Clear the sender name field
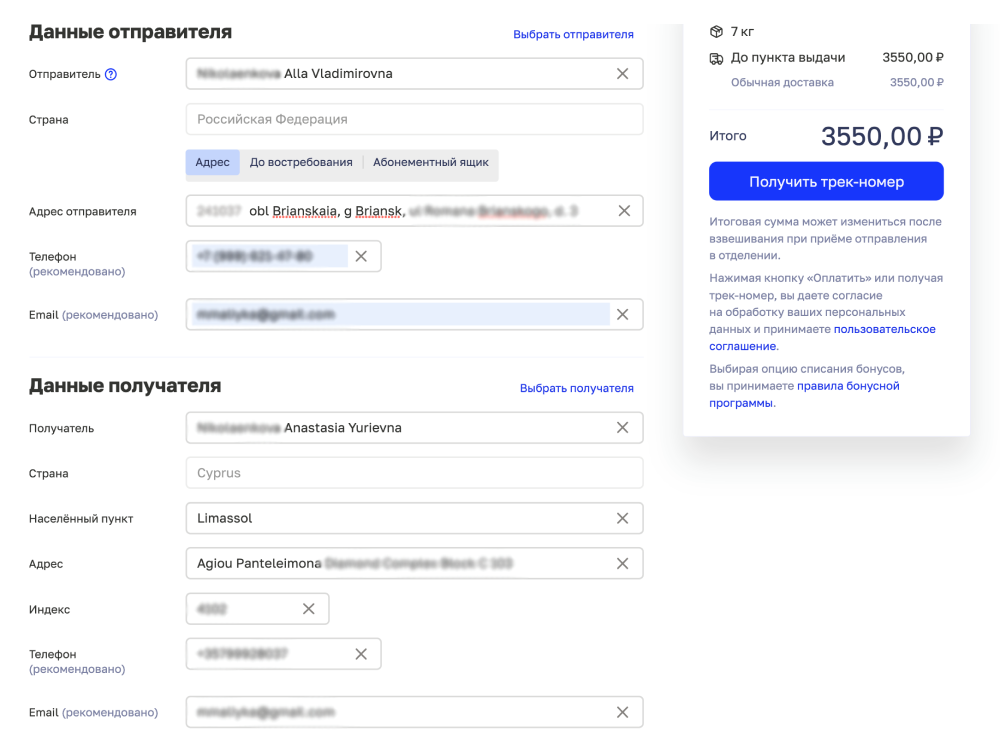This screenshot has height=752, width=1000. (x=622, y=74)
